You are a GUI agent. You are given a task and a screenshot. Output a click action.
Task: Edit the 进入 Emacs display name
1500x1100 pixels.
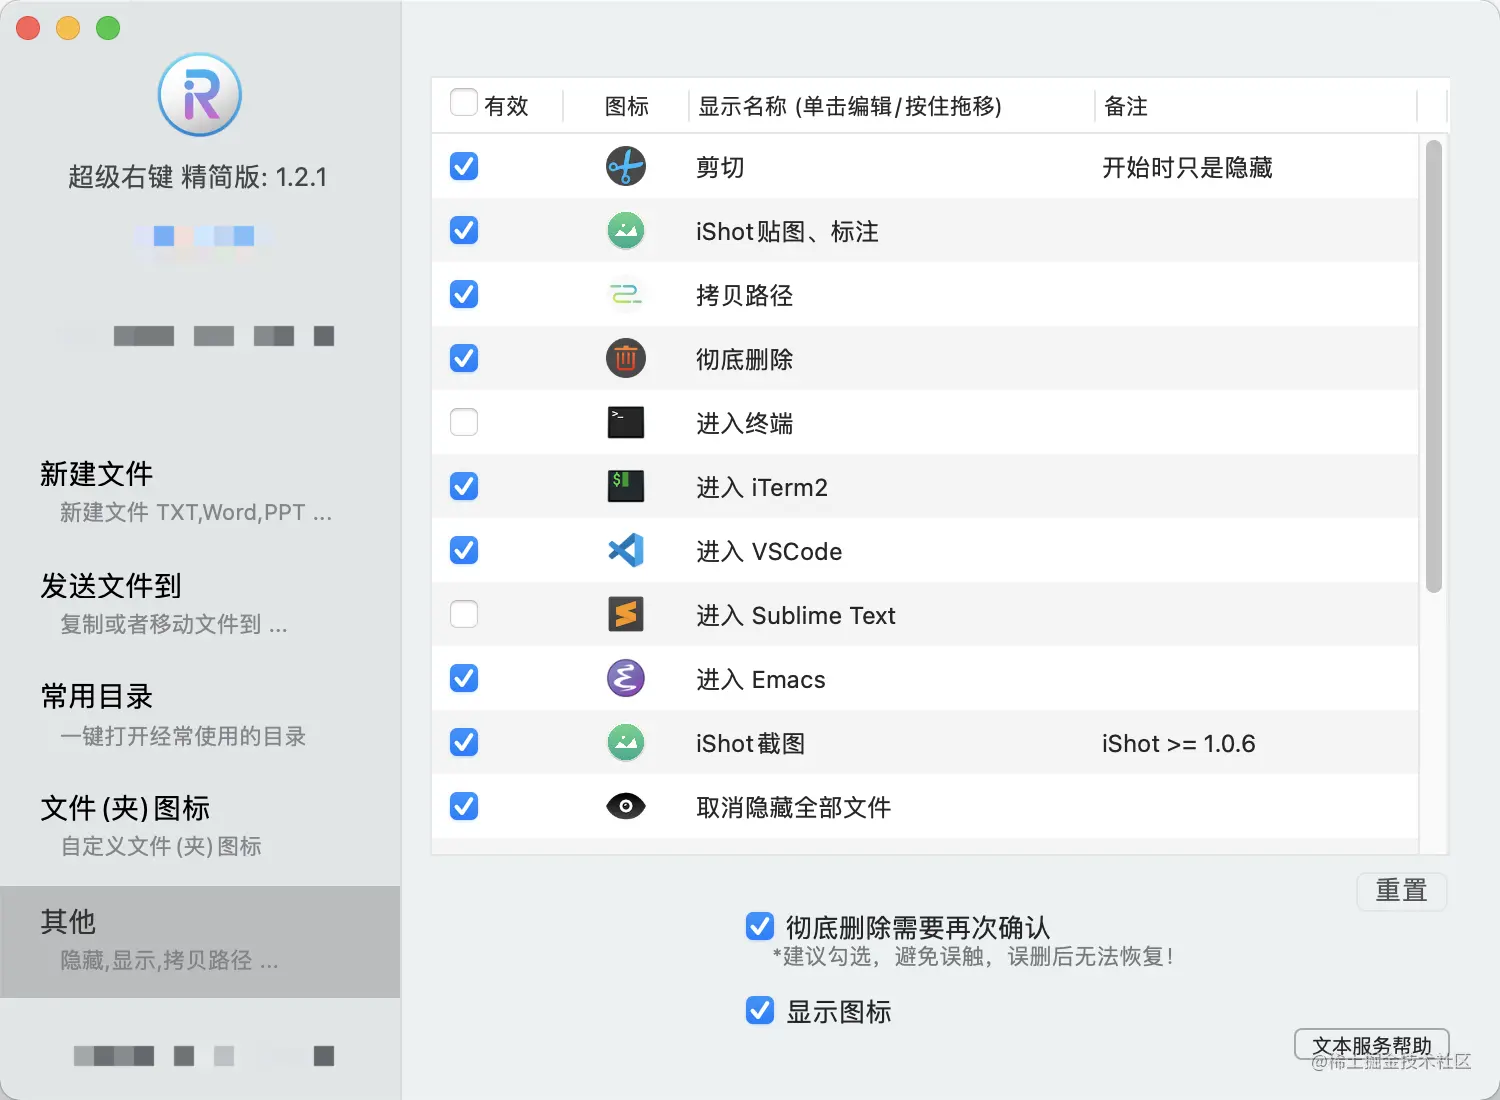point(761,679)
